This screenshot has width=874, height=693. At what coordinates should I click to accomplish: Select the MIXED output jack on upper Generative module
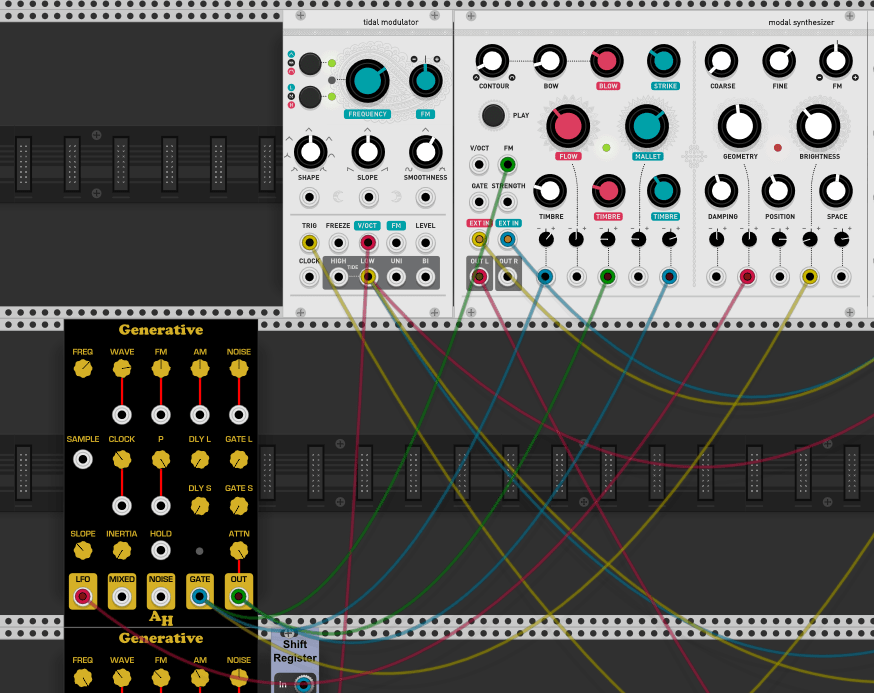(122, 597)
